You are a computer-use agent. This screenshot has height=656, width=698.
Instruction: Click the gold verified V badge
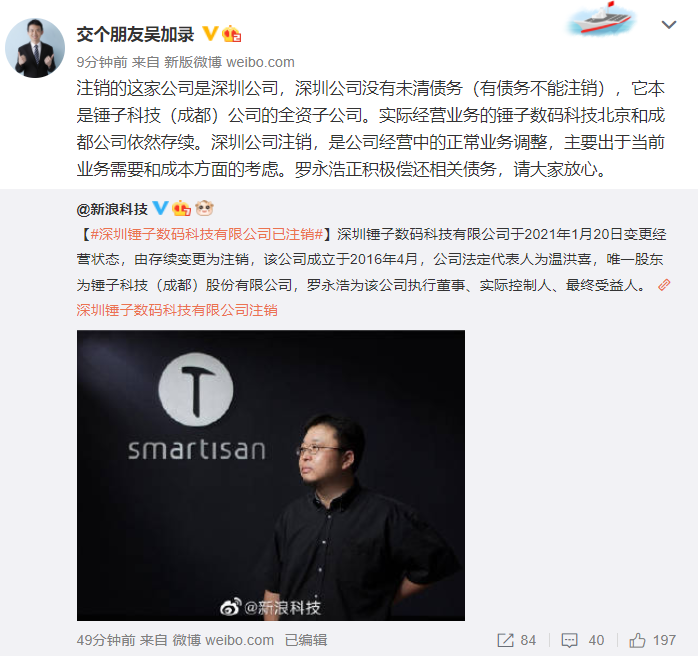click(210, 34)
